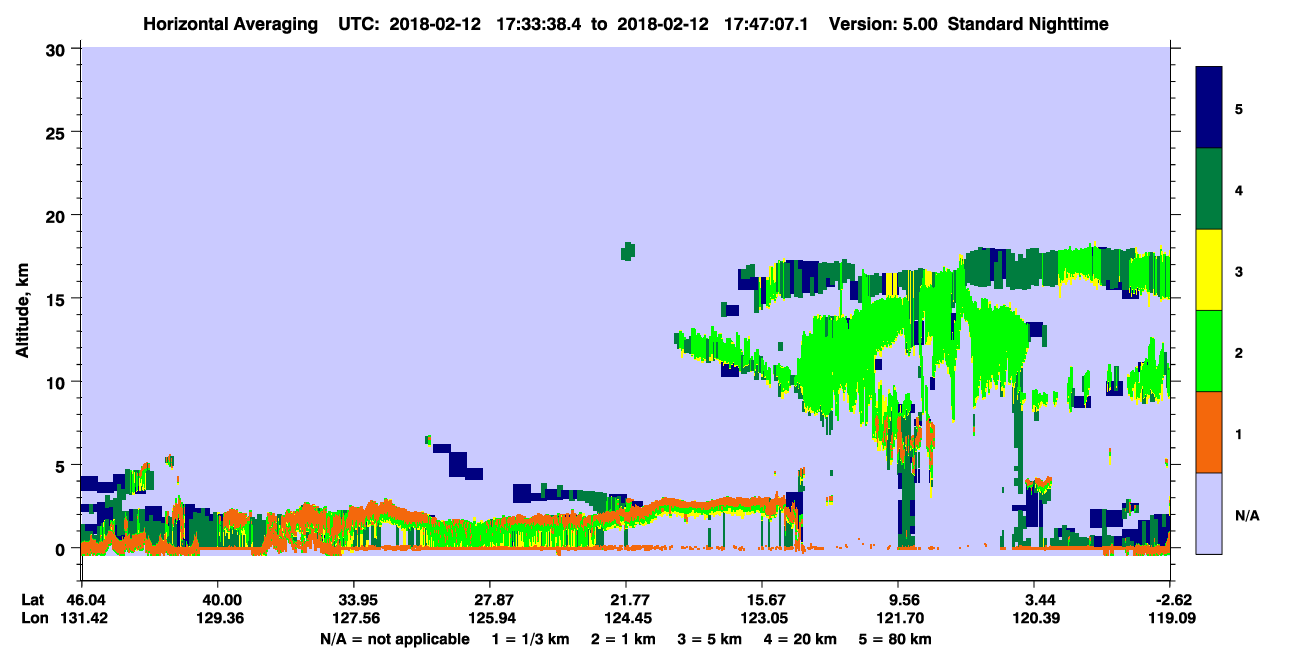Viewport: 1300px width, 667px height.
Task: Click the 'Version: 5.00' text
Action: coord(882,23)
